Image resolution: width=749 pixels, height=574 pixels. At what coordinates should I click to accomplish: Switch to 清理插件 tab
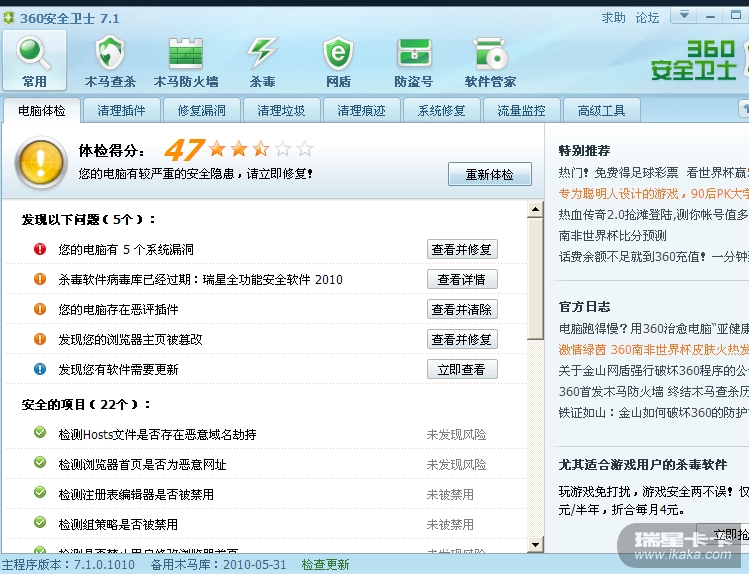(x=121, y=111)
